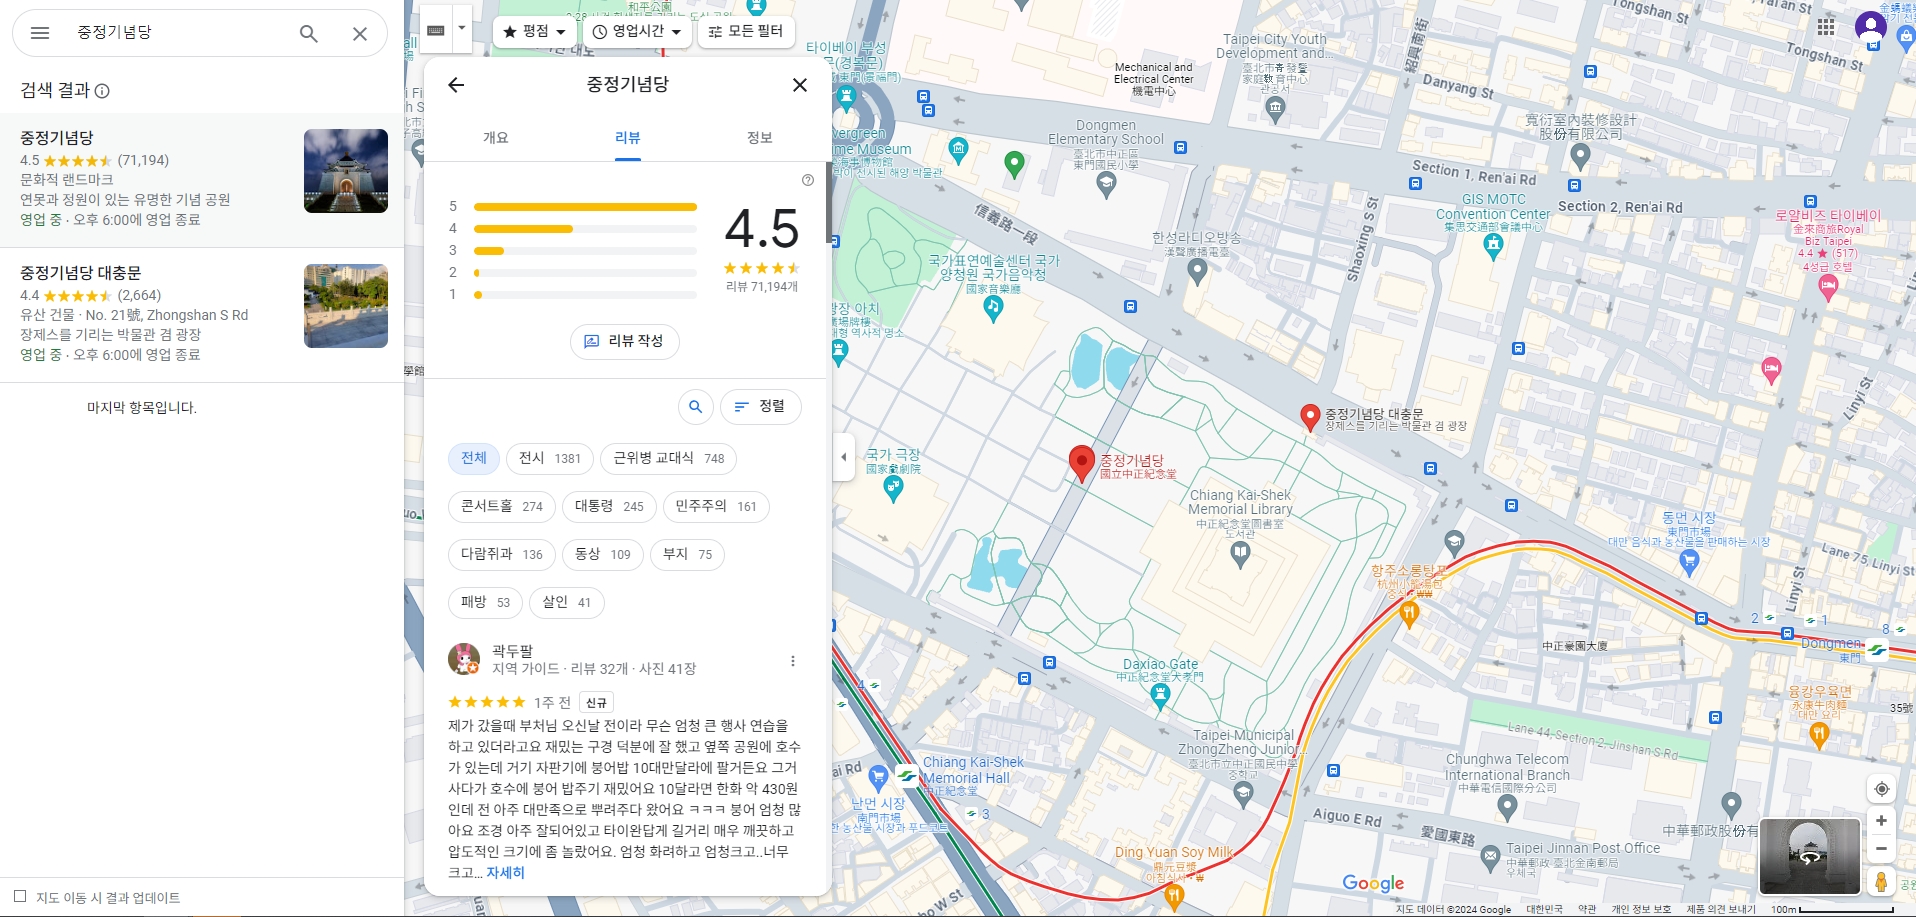Image resolution: width=1916 pixels, height=917 pixels.
Task: Switch to the 정보 tab
Action: [x=760, y=138]
